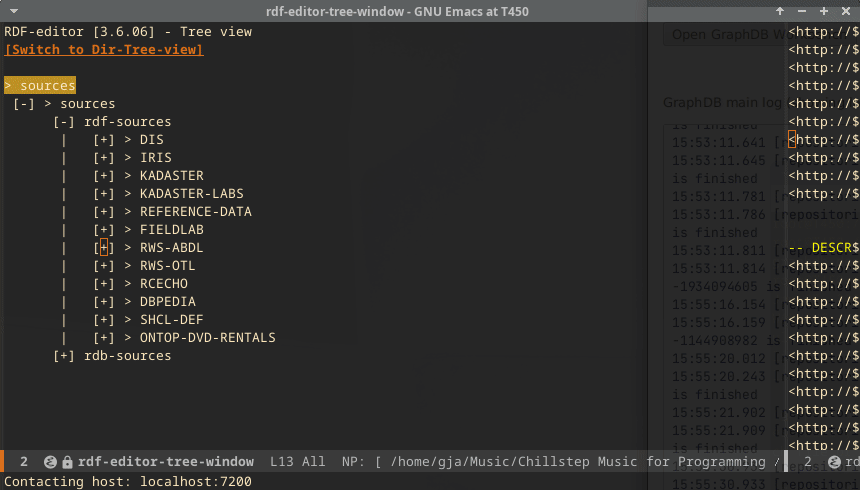
Task: Select ONTOP-DVD-RENTALS in the tree
Action: [207, 338]
